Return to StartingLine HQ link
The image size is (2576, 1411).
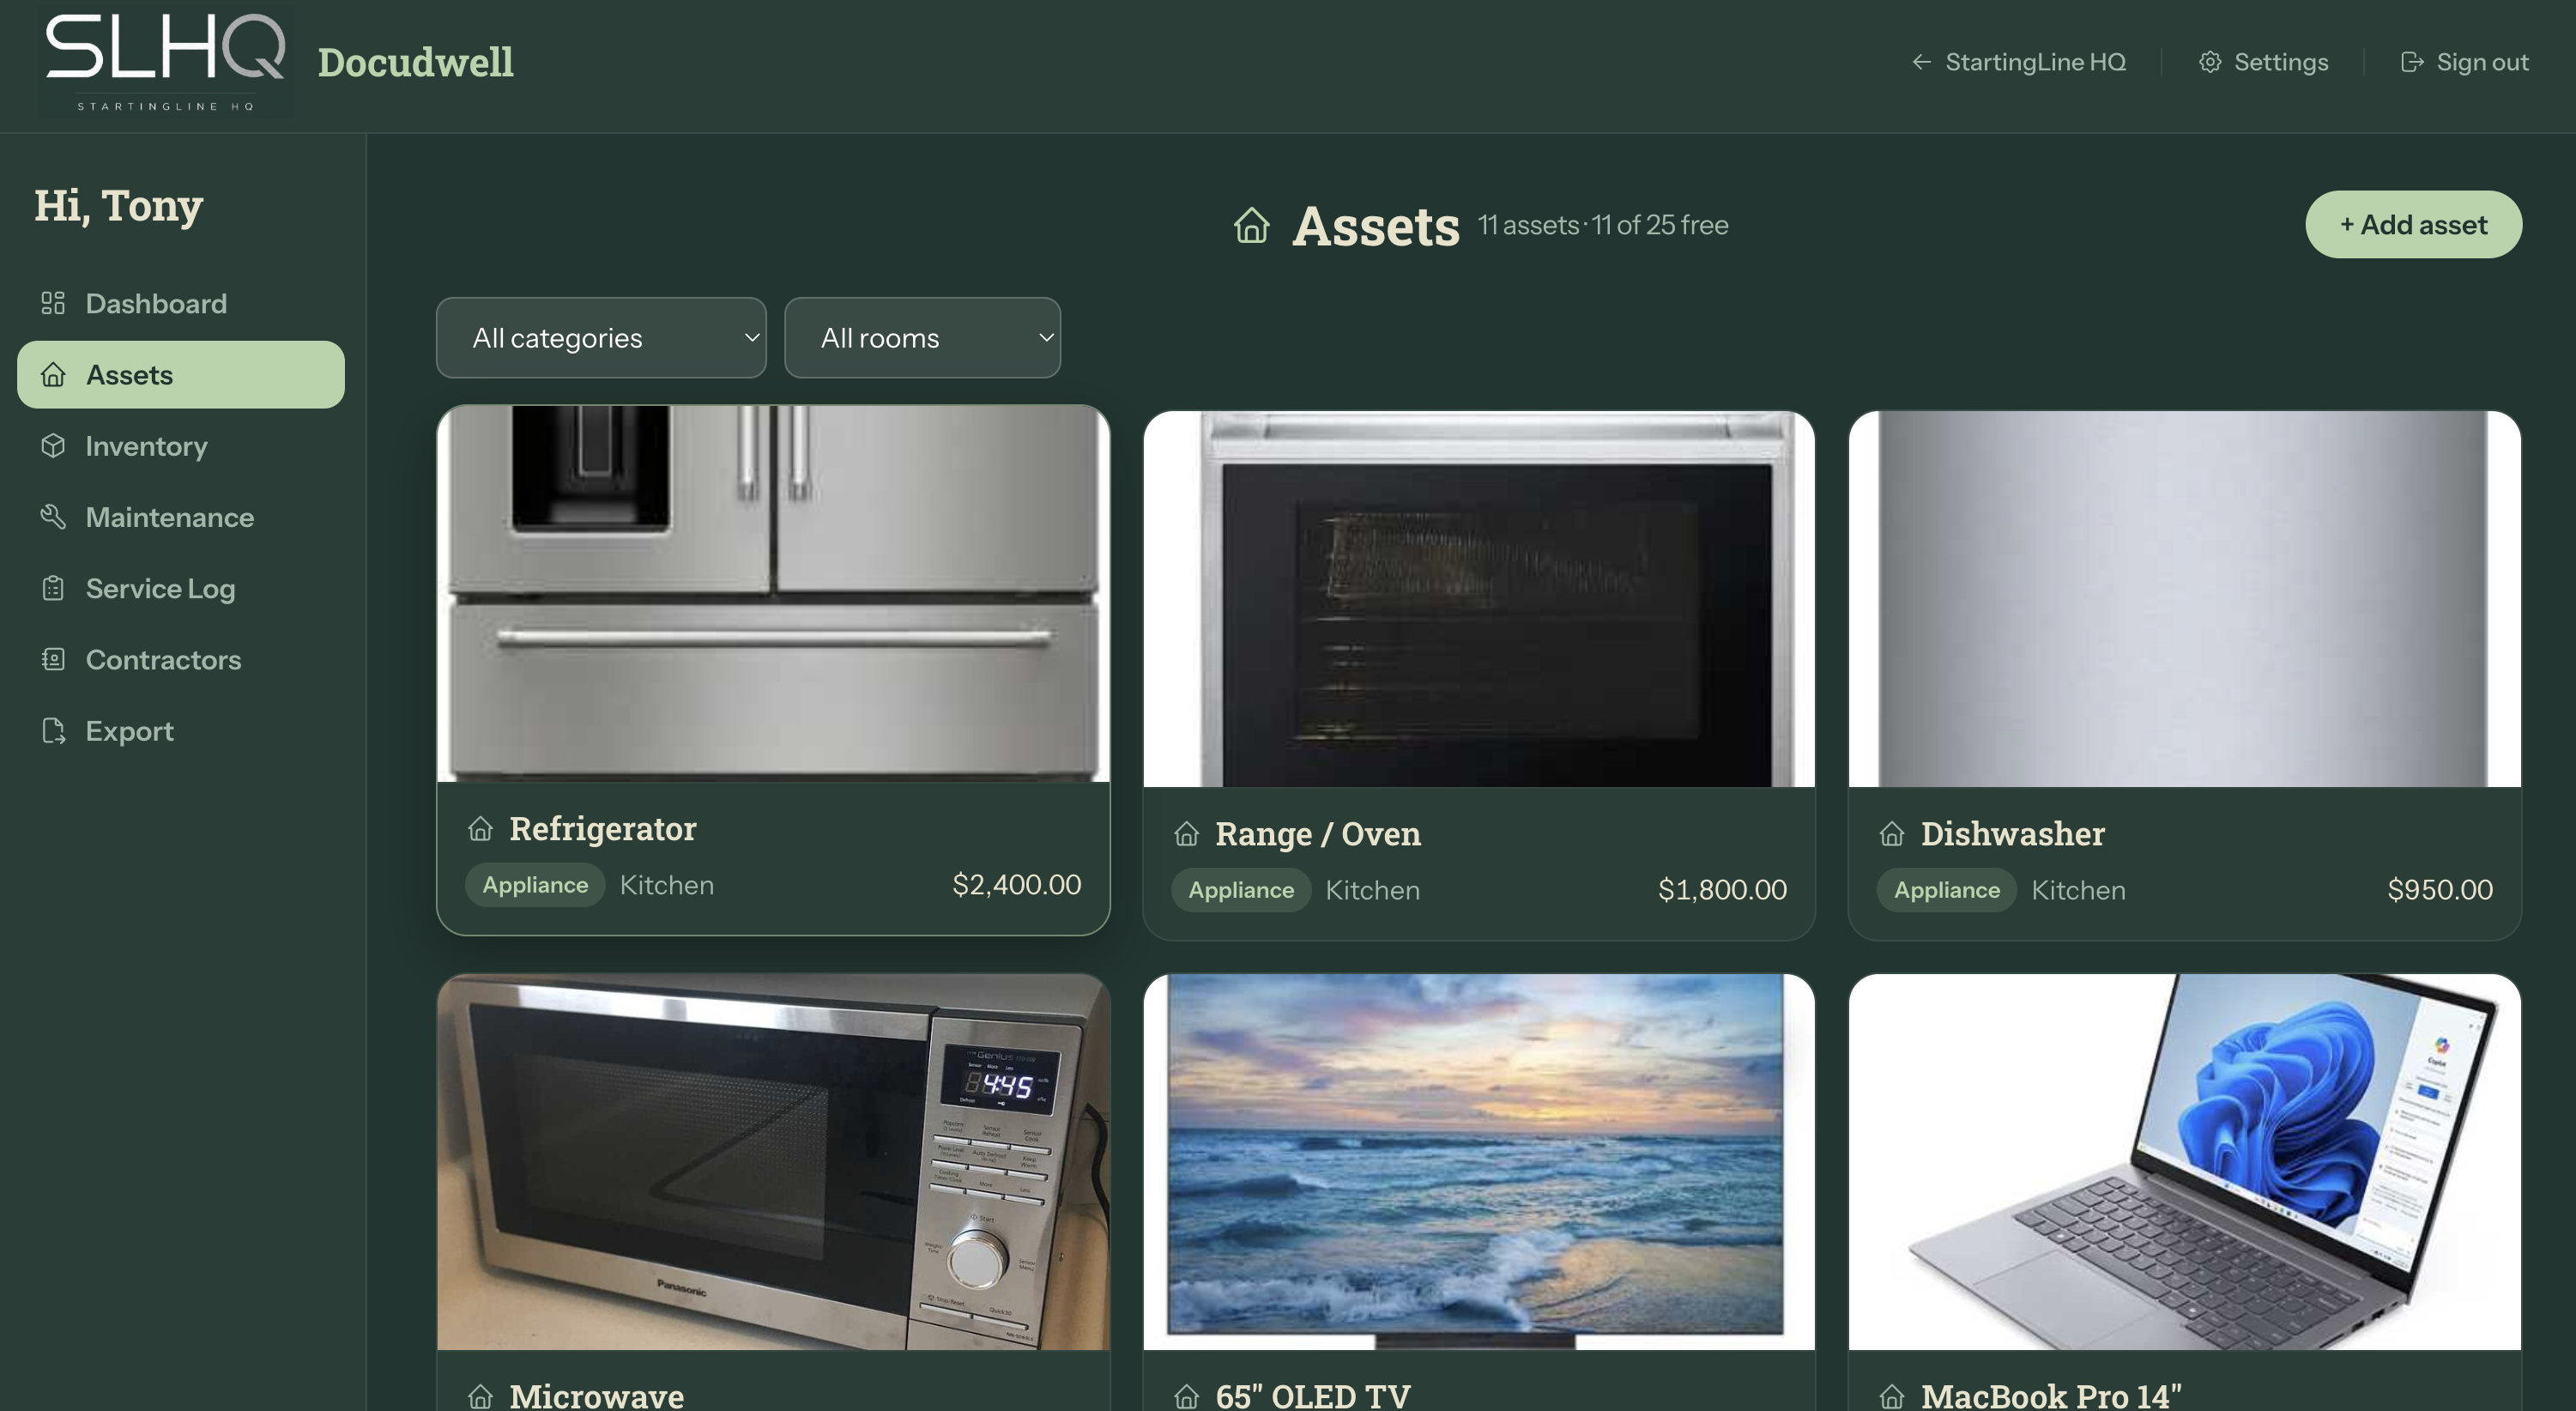[x=2019, y=62]
